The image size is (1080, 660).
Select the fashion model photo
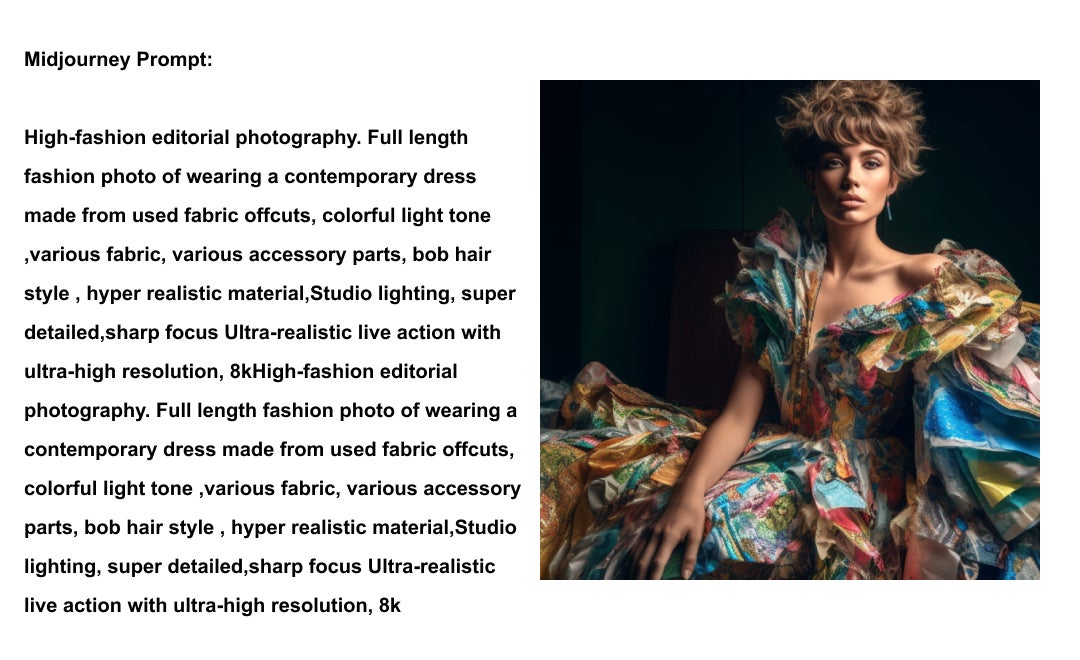pyautogui.click(x=789, y=329)
